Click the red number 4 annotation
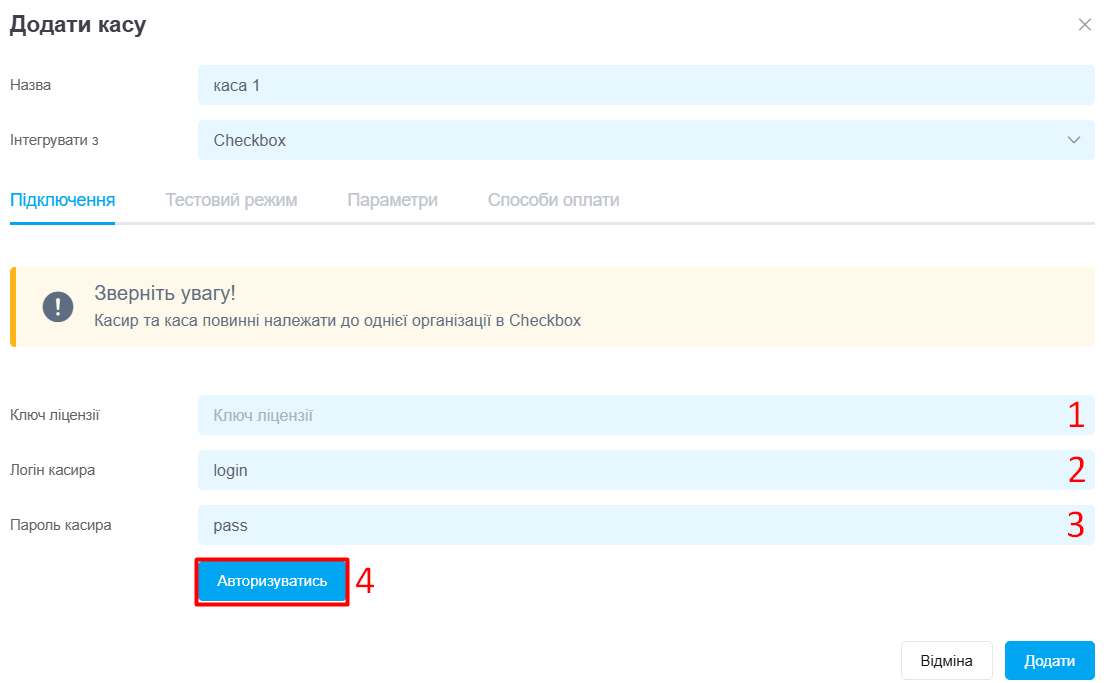Screen dimensions: 1108x683 365,581
